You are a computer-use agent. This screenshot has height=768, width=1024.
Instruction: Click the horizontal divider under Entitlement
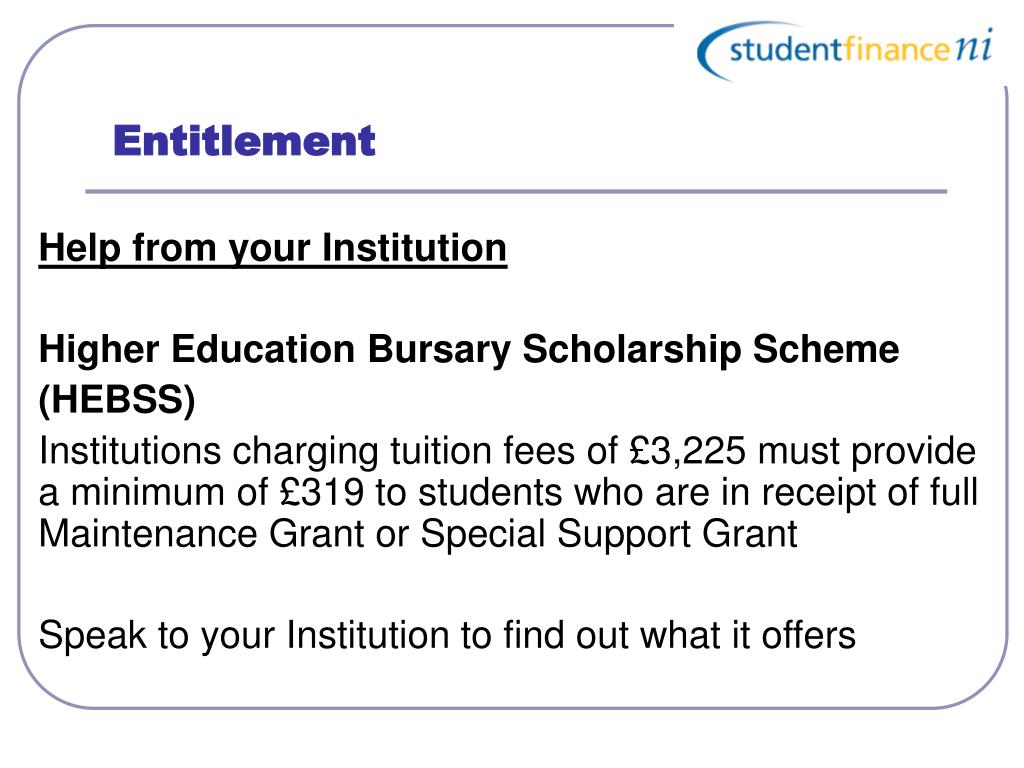(516, 191)
